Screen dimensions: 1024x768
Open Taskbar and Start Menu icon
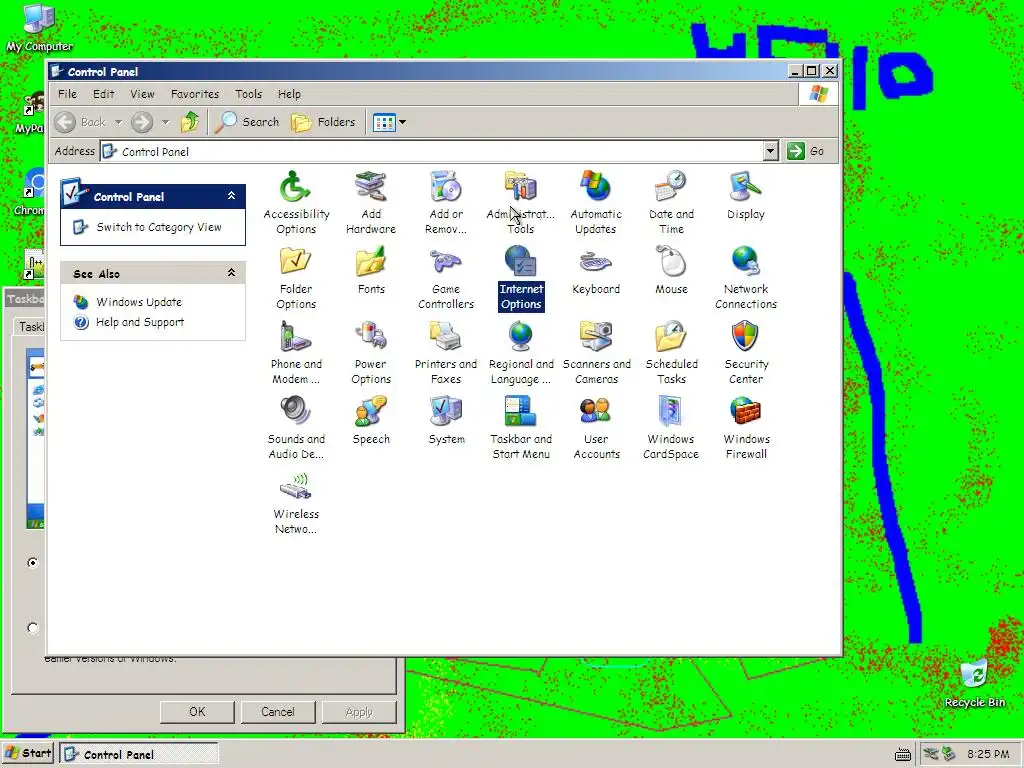(520, 428)
